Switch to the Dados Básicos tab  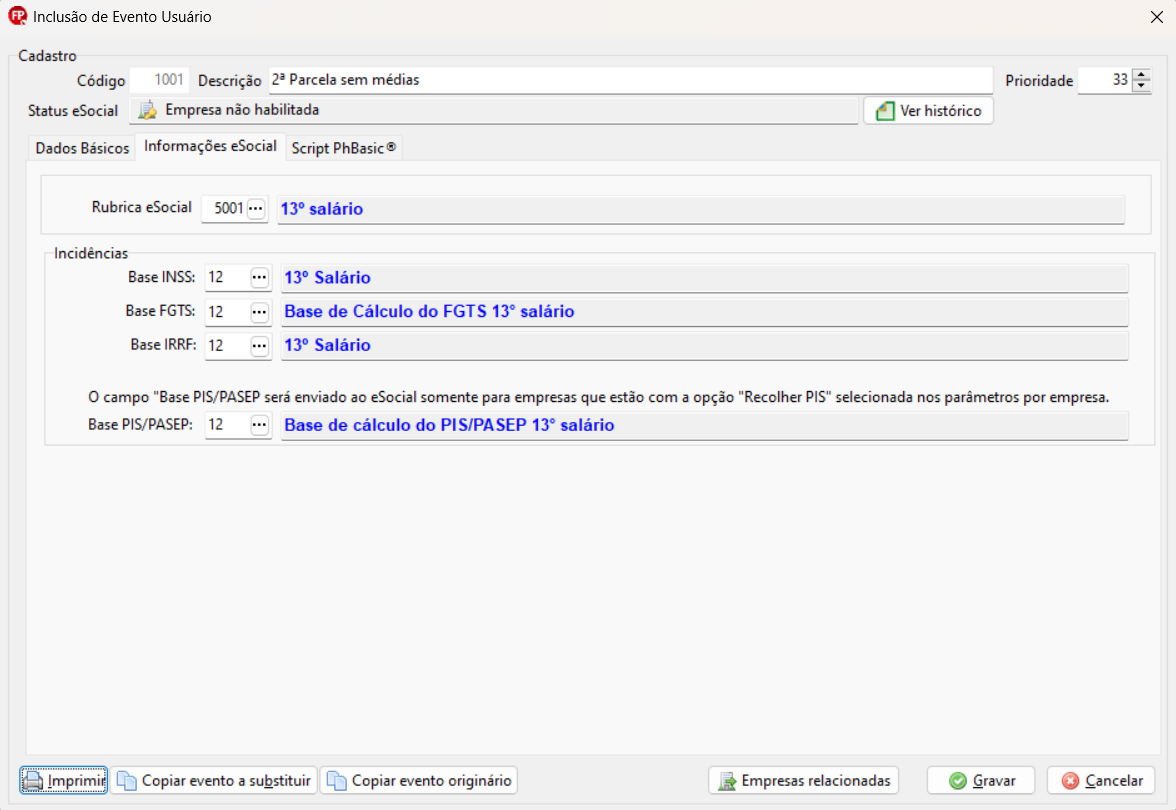pyautogui.click(x=82, y=148)
